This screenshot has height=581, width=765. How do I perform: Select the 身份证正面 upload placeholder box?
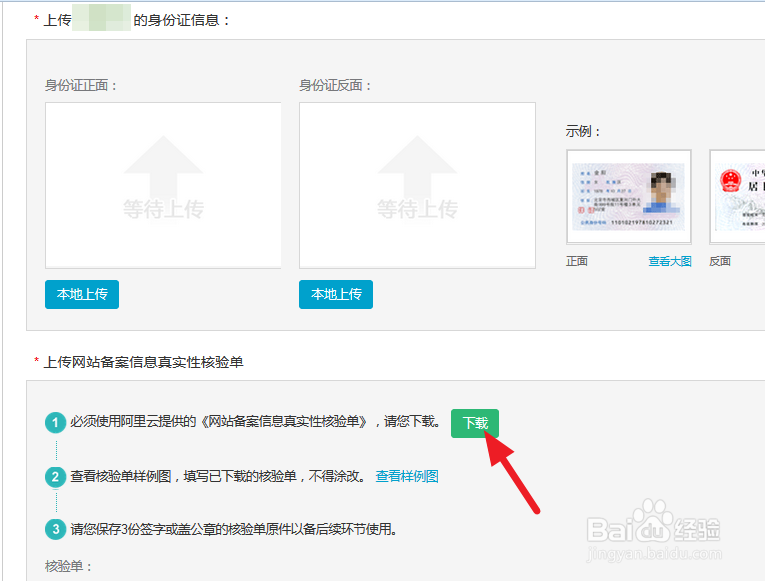click(x=163, y=185)
